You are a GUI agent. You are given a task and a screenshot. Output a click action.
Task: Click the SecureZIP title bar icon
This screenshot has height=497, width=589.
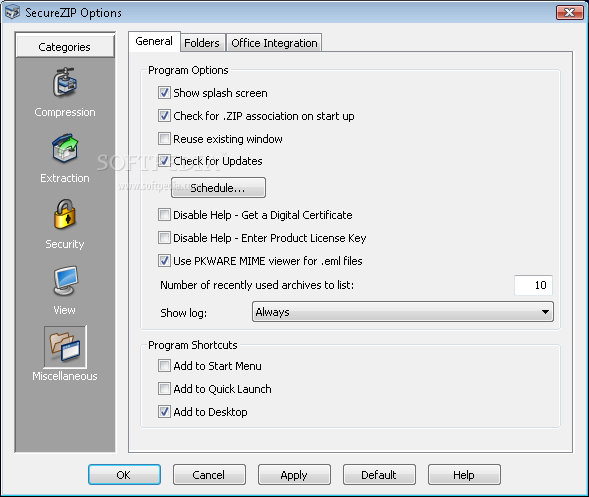click(x=12, y=12)
